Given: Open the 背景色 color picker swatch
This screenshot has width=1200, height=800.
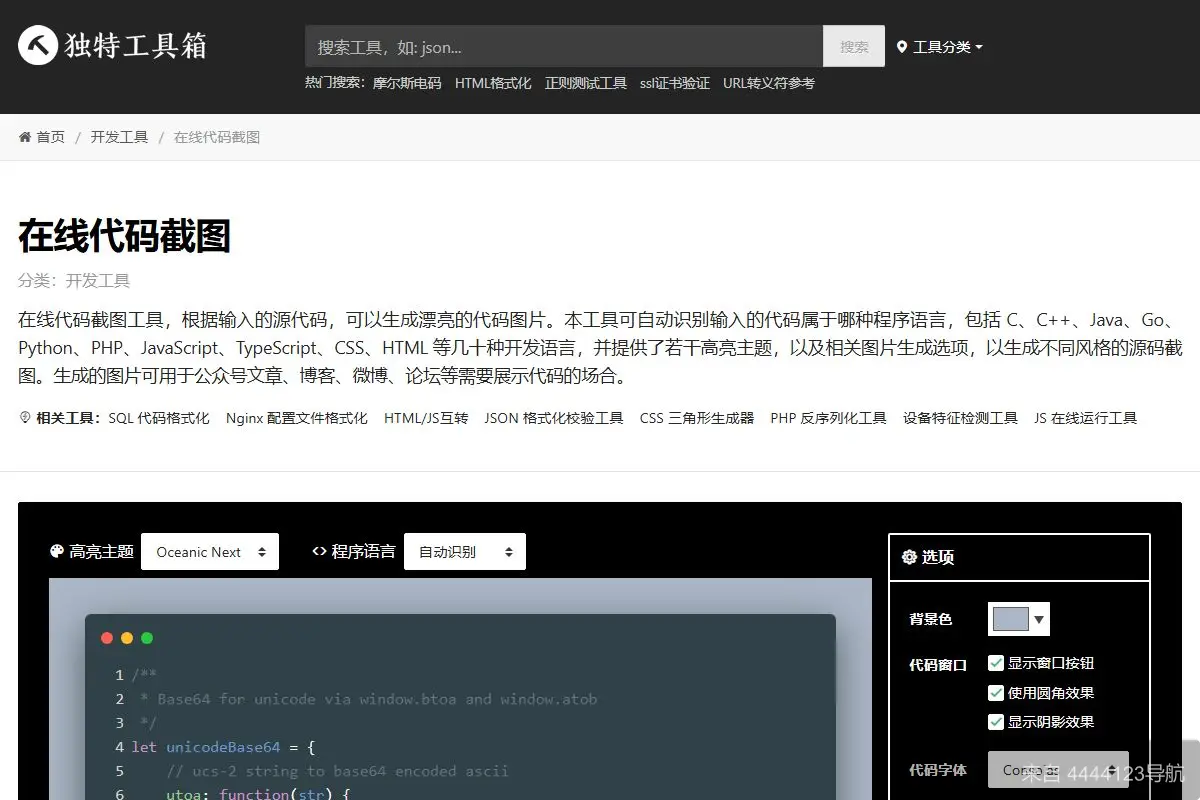Looking at the screenshot, I should point(1011,618).
